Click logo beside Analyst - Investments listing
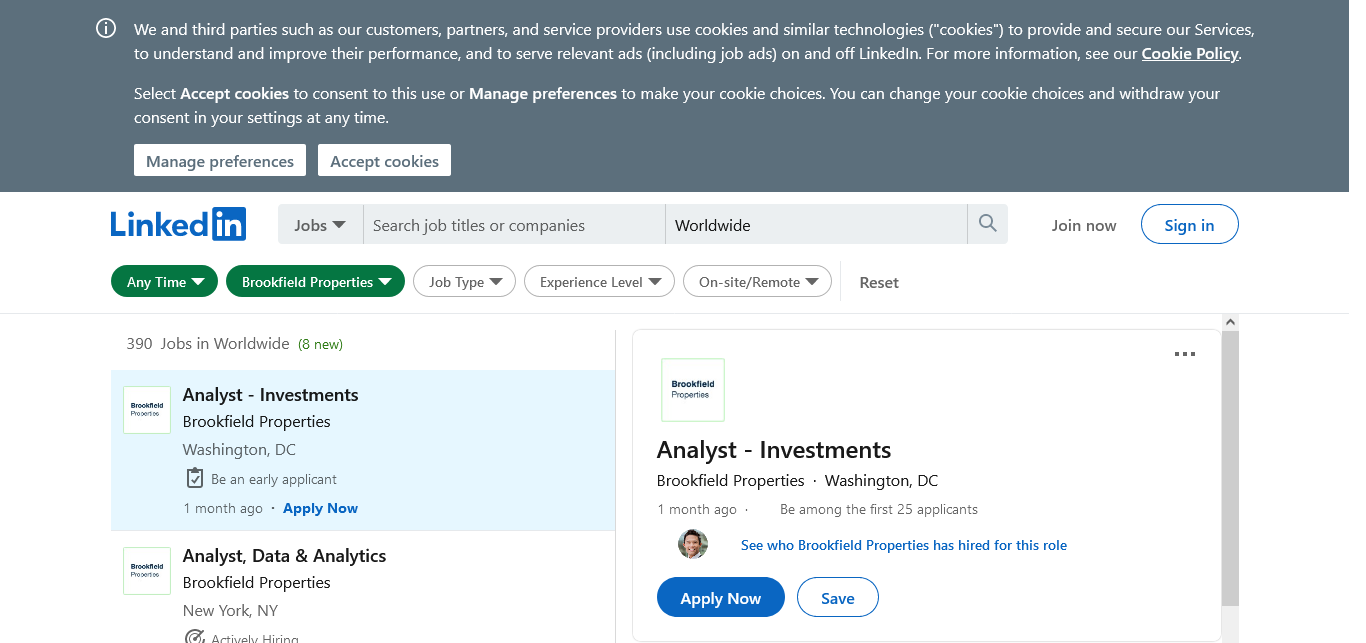This screenshot has height=643, width=1366. 147,410
